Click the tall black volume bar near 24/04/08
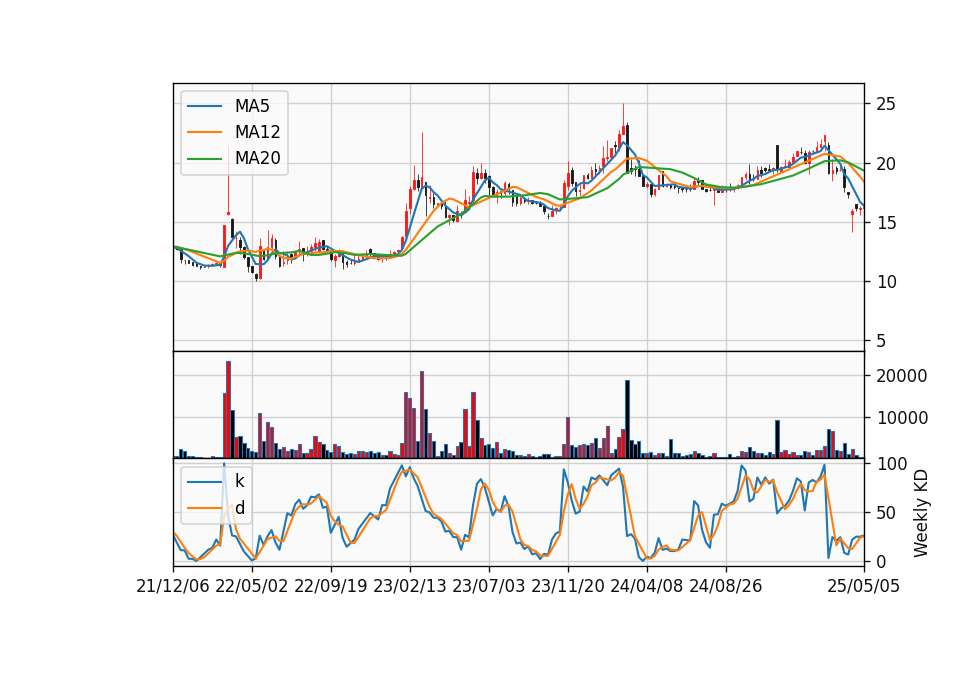The height and width of the screenshot is (690, 960). coord(628,419)
